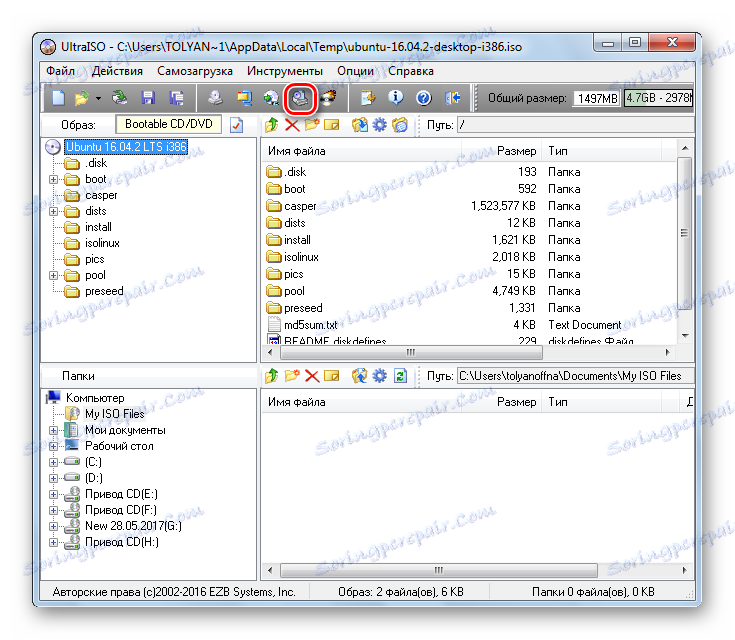
Task: Click the red Delete X in image toolbar
Action: [292, 125]
